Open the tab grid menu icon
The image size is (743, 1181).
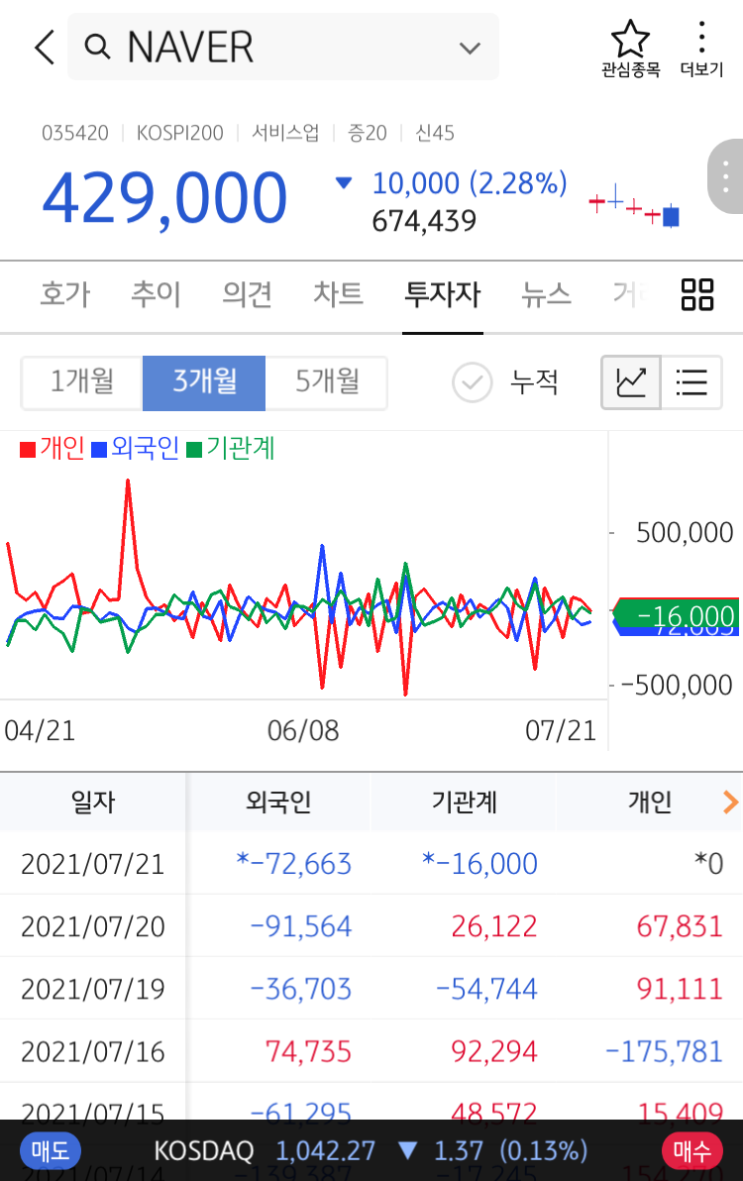coord(697,294)
